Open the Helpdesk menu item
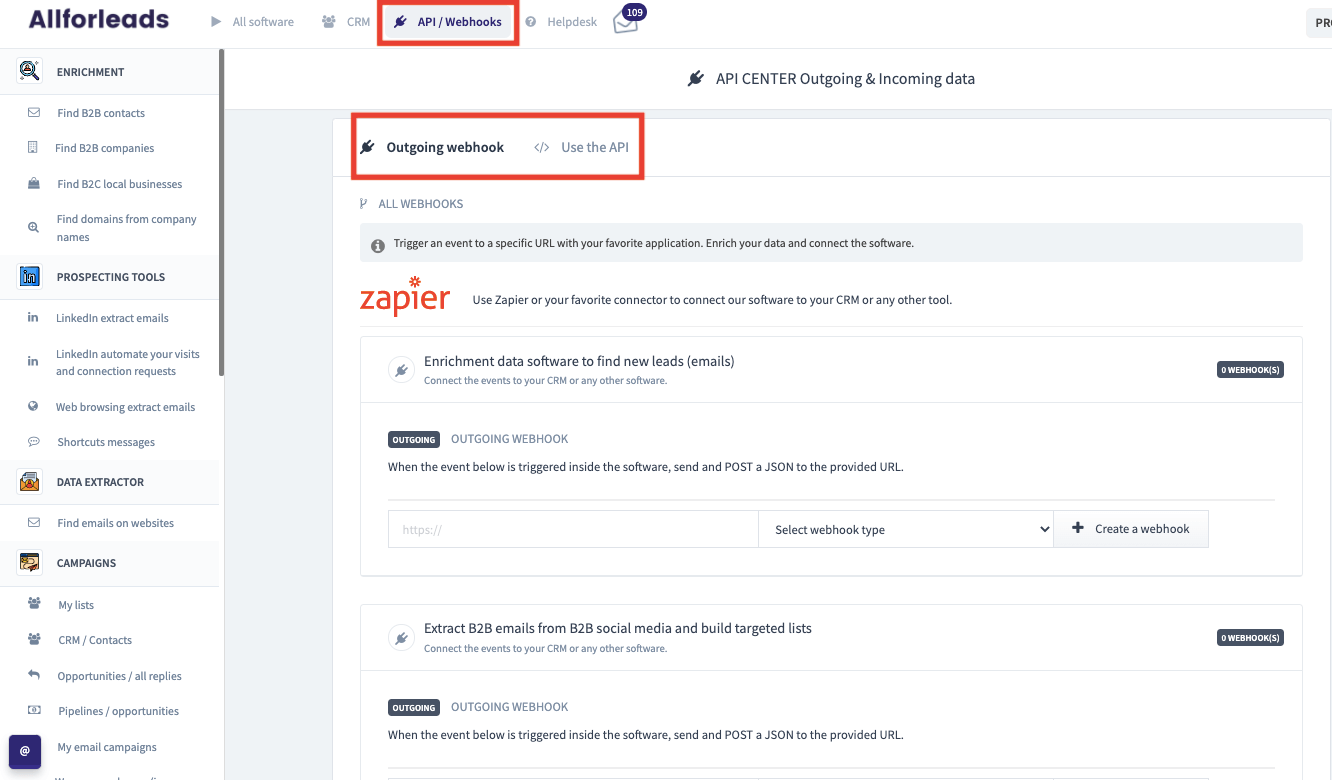1332x780 pixels. 561,22
